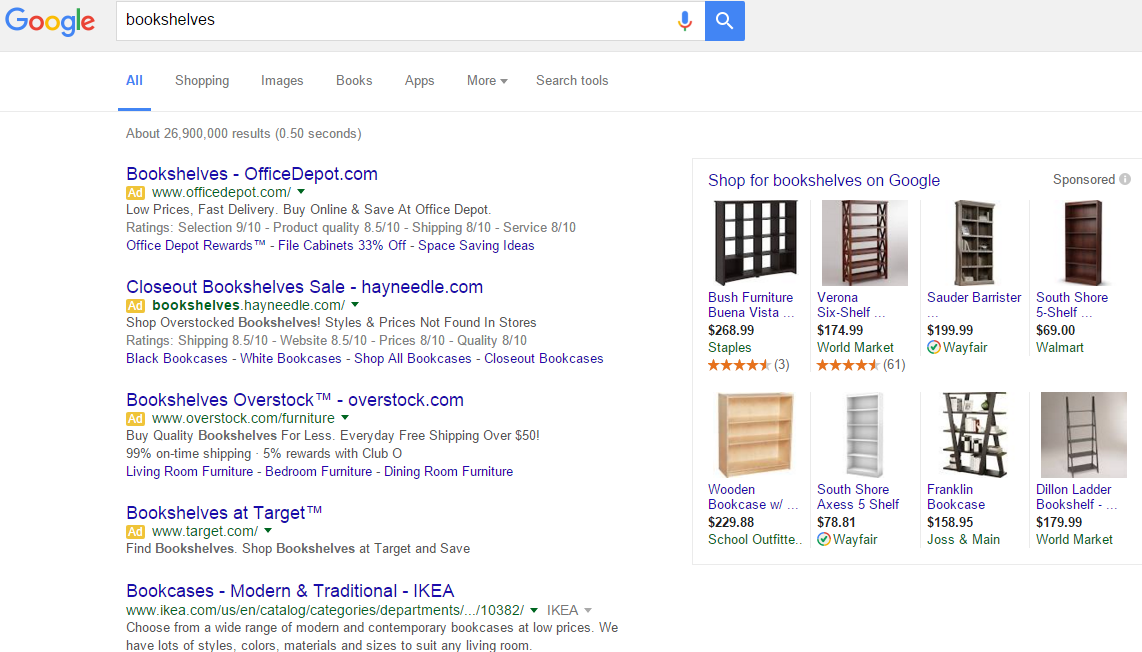Expand the ikea.com URL dropdown arrow
The width and height of the screenshot is (1142, 652).
point(534,610)
